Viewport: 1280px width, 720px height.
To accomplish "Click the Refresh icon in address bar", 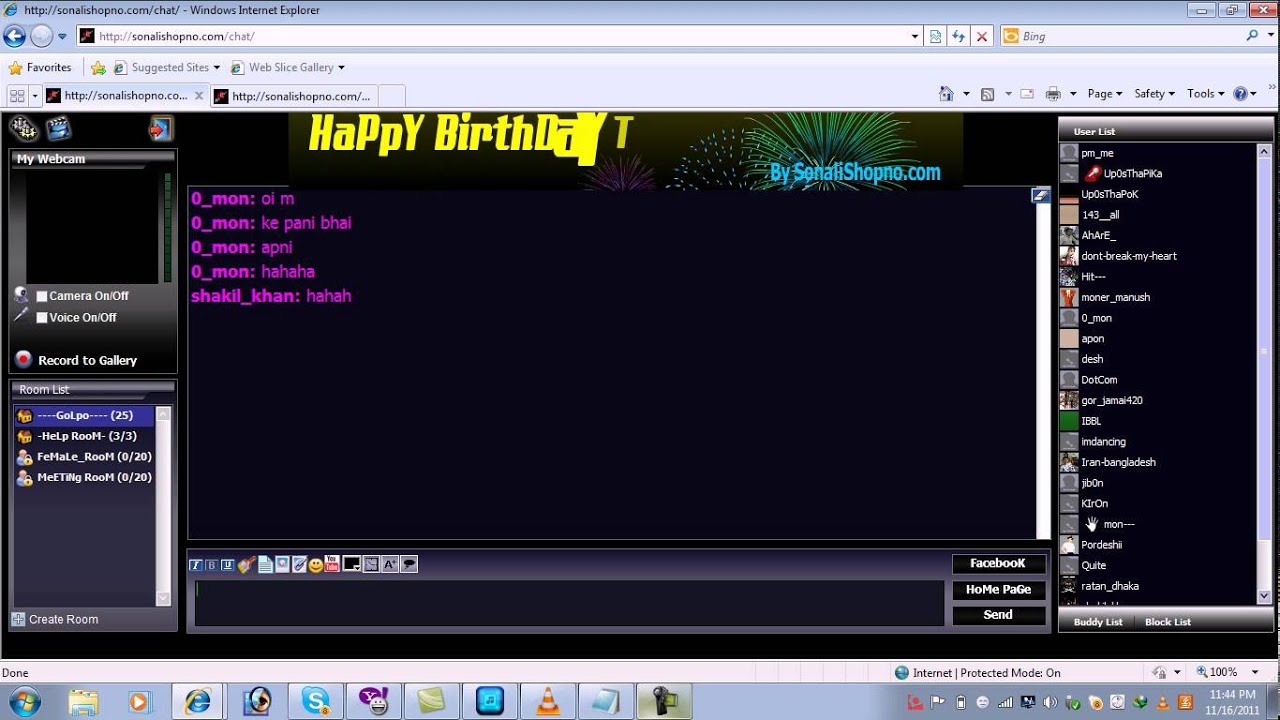I will [958, 36].
